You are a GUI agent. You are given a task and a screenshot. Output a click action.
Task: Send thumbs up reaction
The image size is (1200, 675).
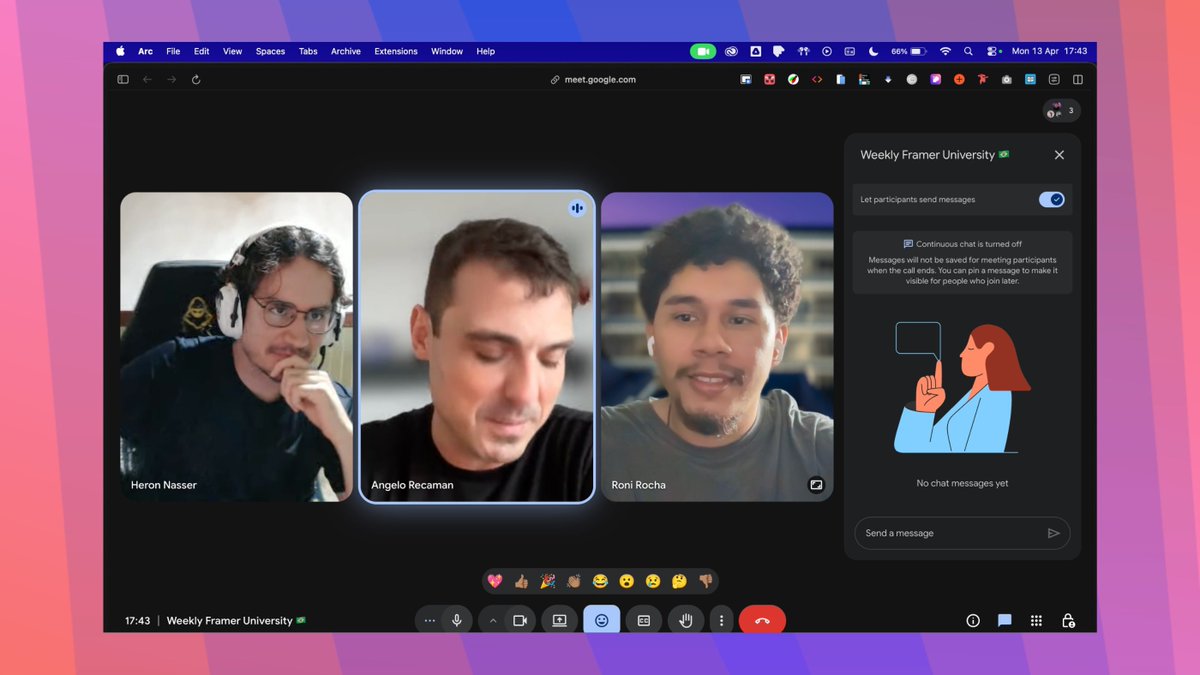[x=521, y=581]
